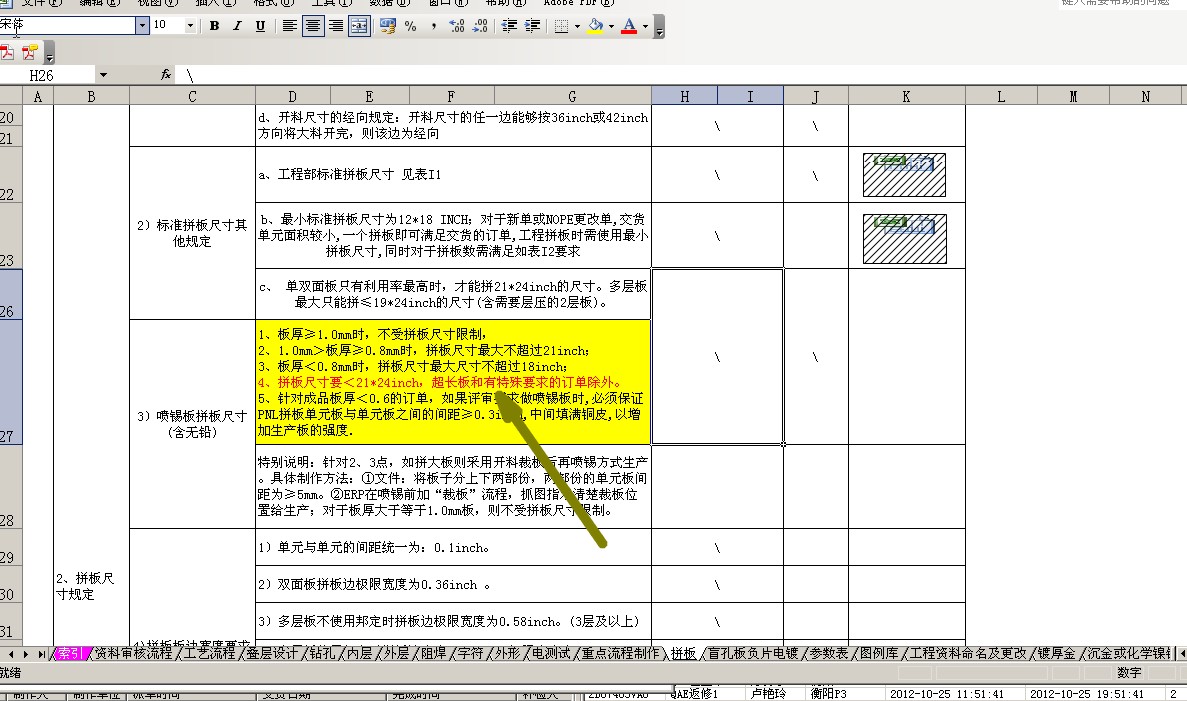
Task: Apply currency number style
Action: coord(388,26)
